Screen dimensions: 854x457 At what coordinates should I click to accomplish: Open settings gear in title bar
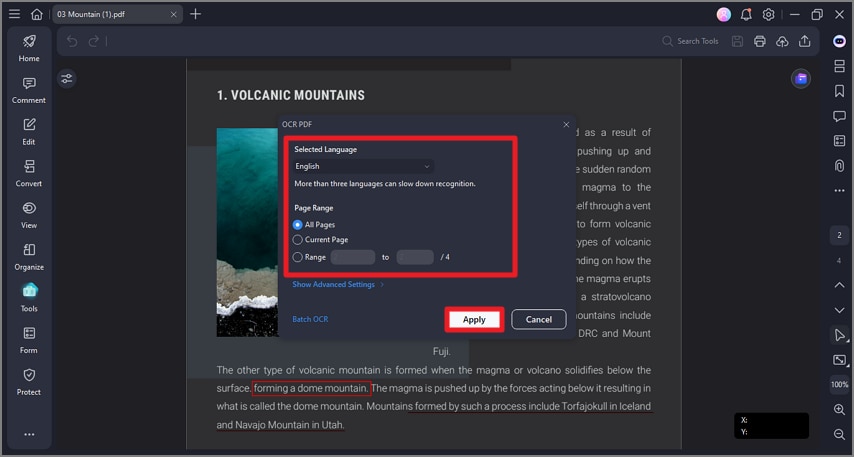[x=768, y=15]
